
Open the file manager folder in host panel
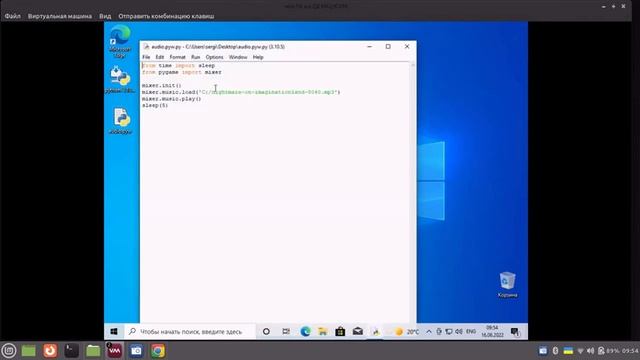coord(93,351)
